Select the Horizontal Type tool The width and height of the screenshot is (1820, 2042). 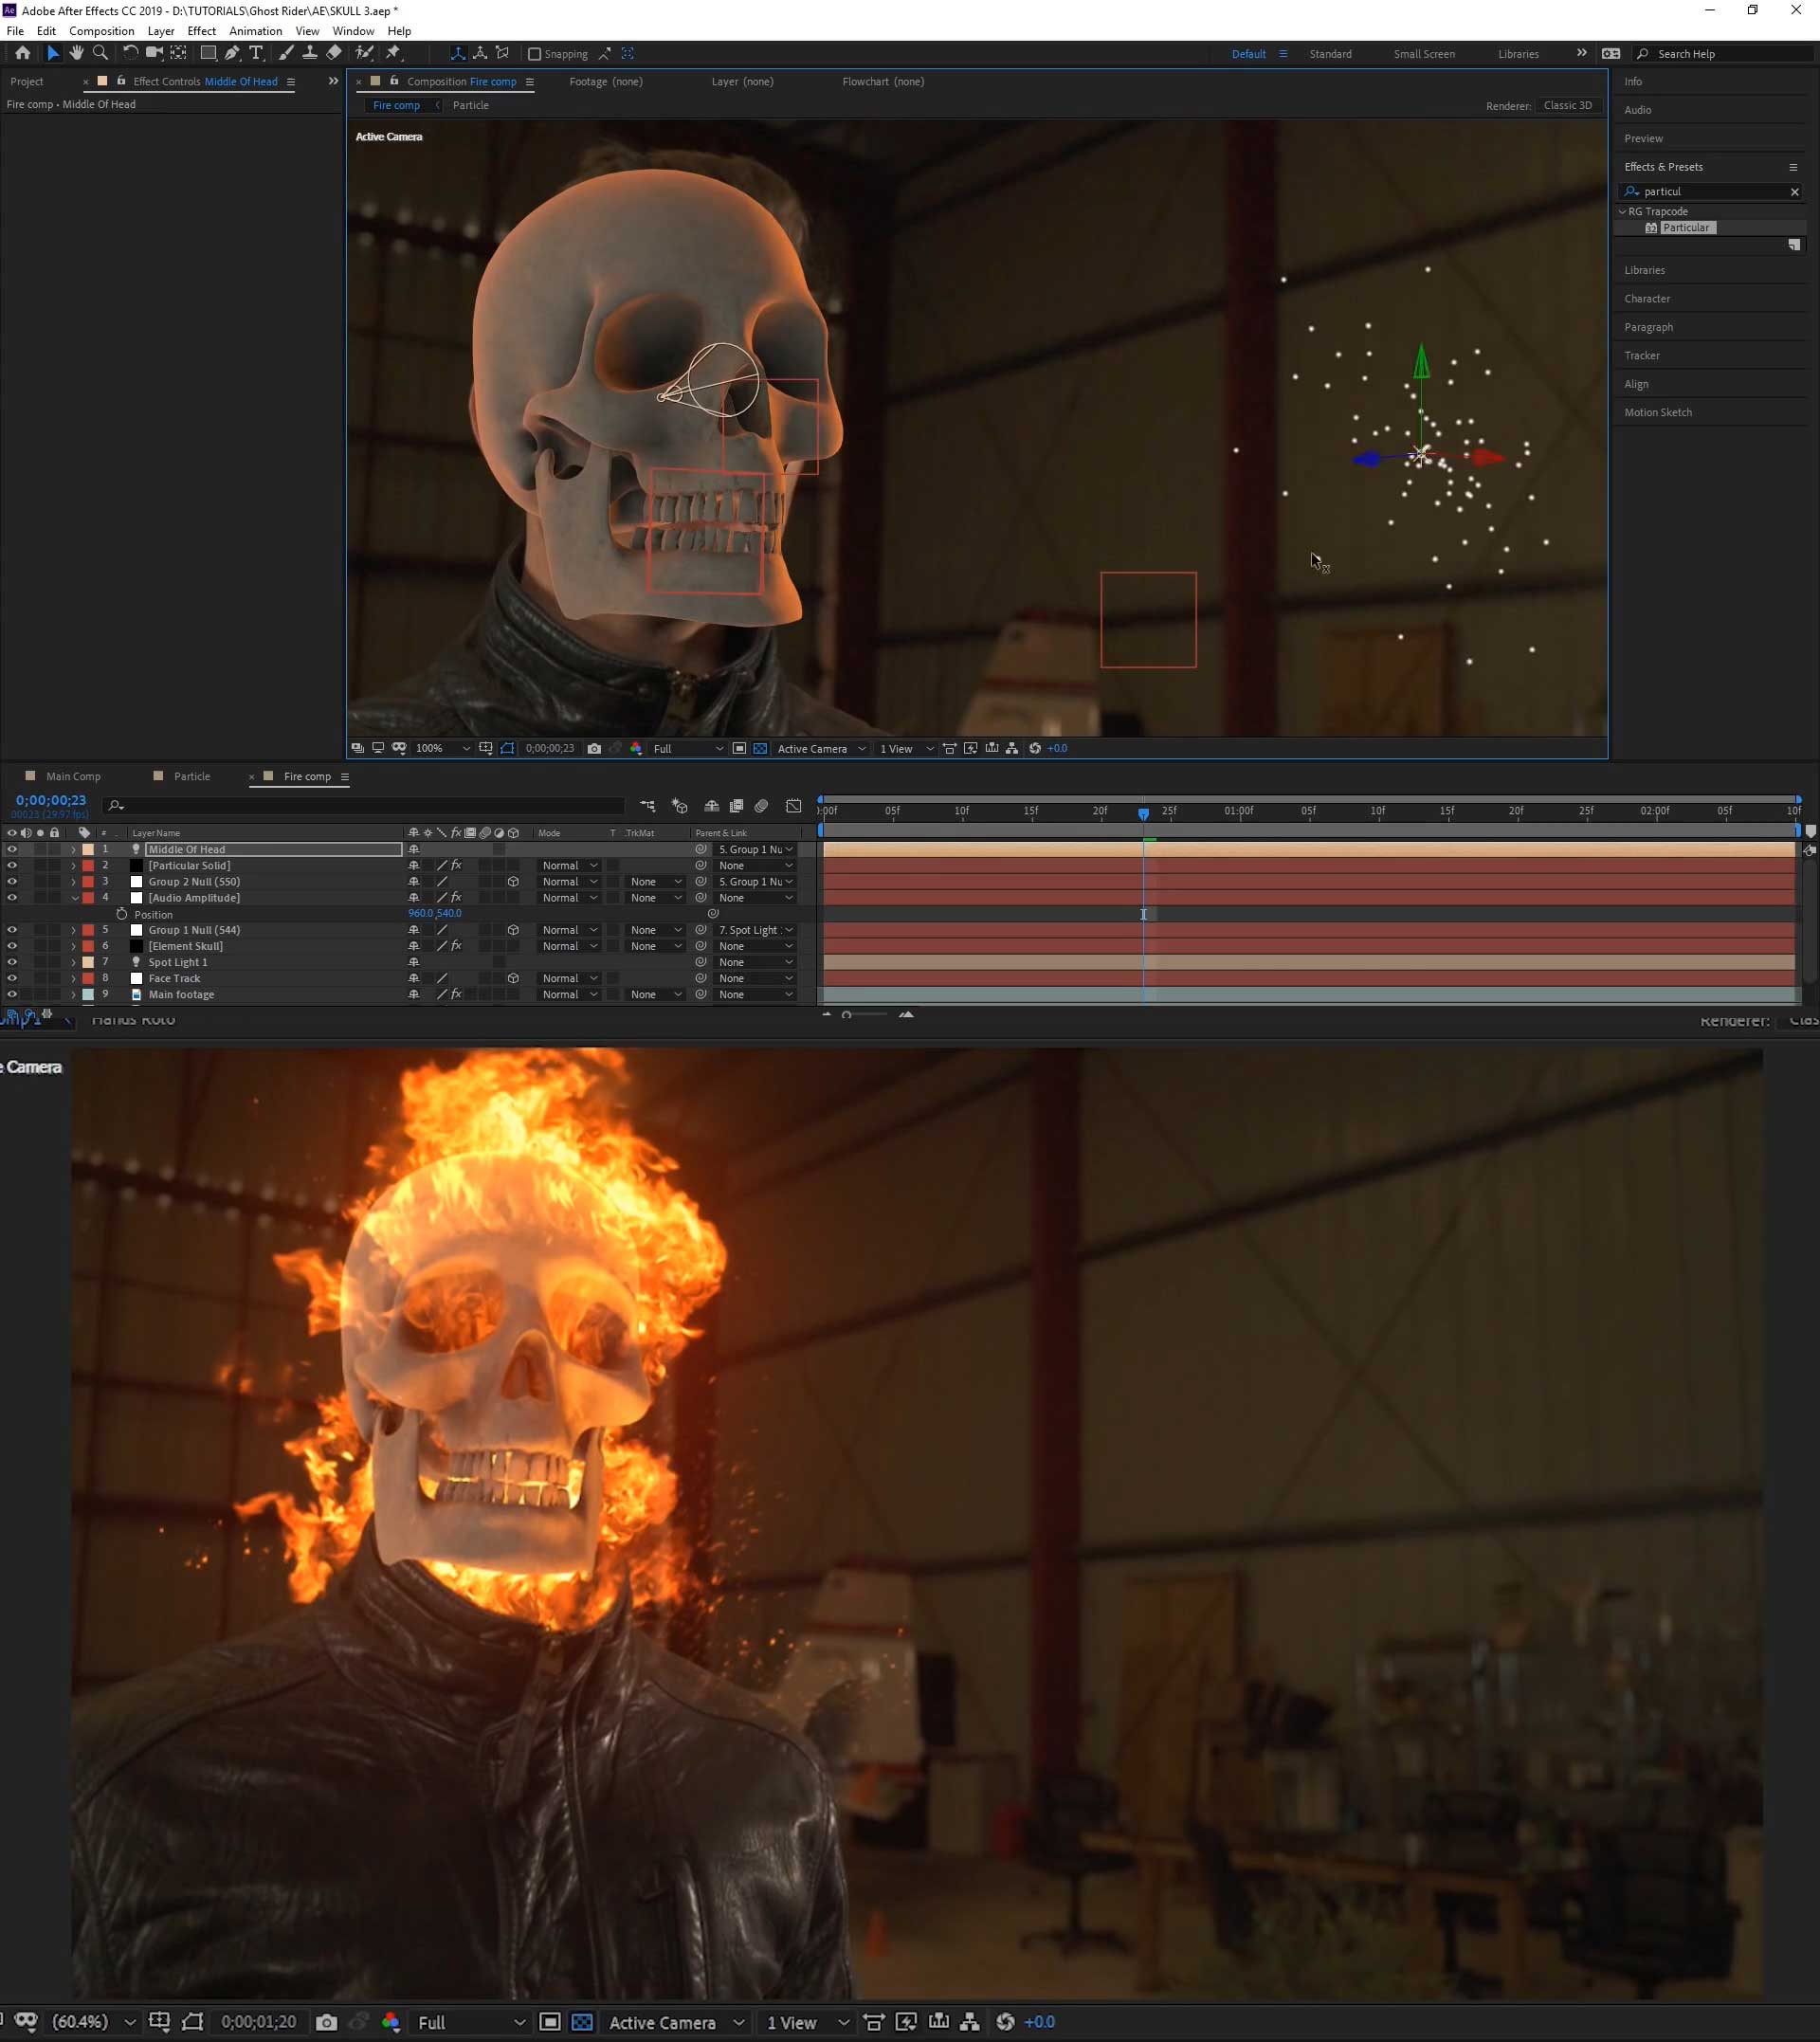coord(256,53)
